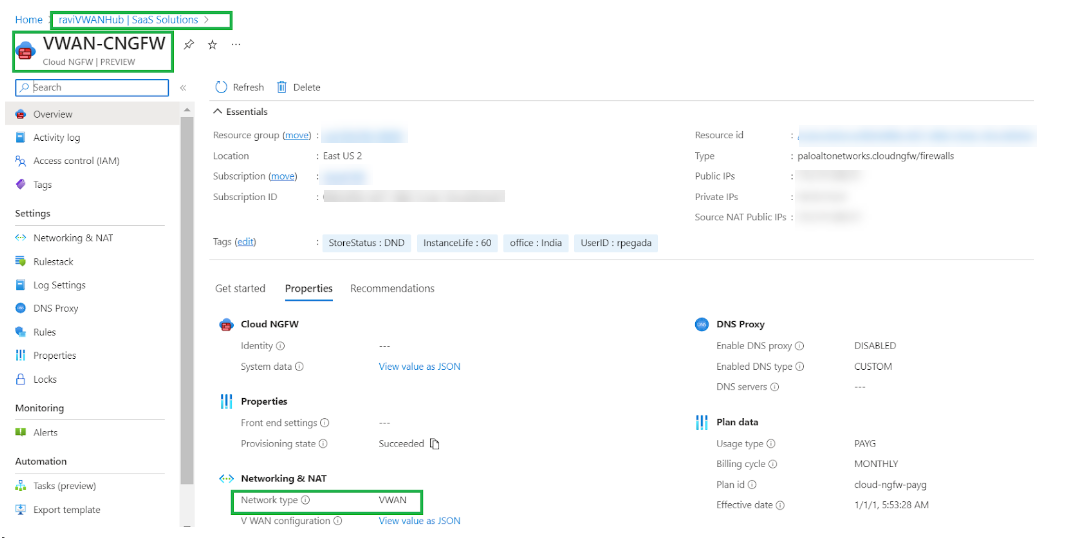Open System data View value as JSON
The height and width of the screenshot is (538, 1067).
coord(419,367)
